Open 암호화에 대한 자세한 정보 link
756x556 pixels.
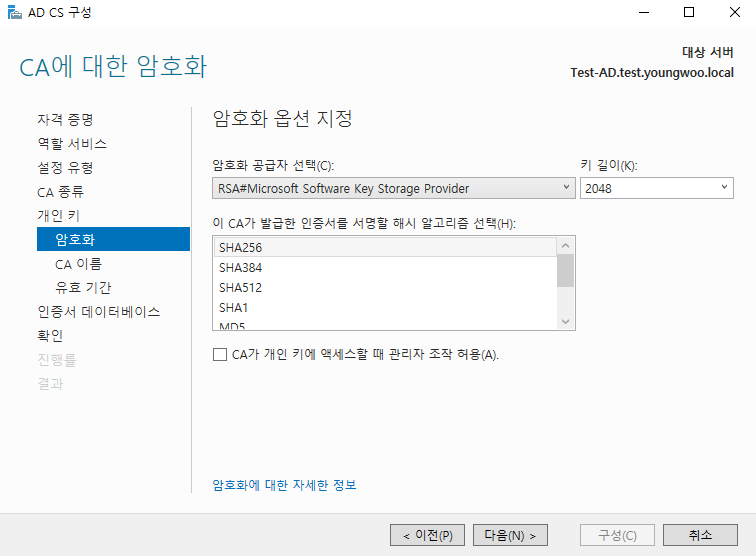tap(284, 485)
